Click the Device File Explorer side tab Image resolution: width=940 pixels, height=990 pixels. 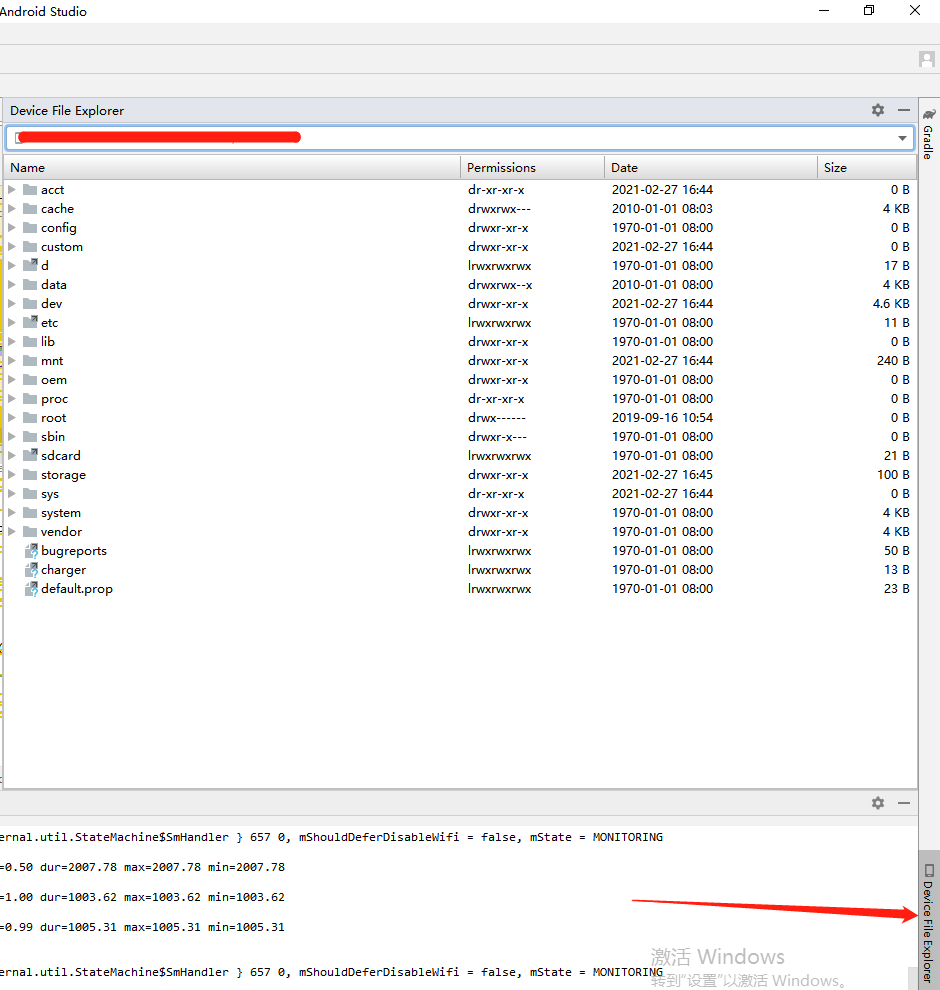928,918
